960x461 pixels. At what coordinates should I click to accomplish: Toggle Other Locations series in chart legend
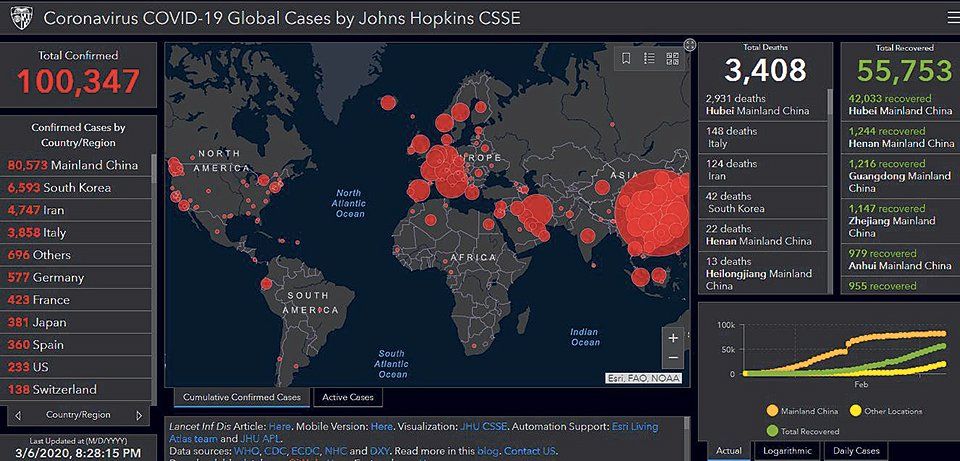tap(885, 411)
